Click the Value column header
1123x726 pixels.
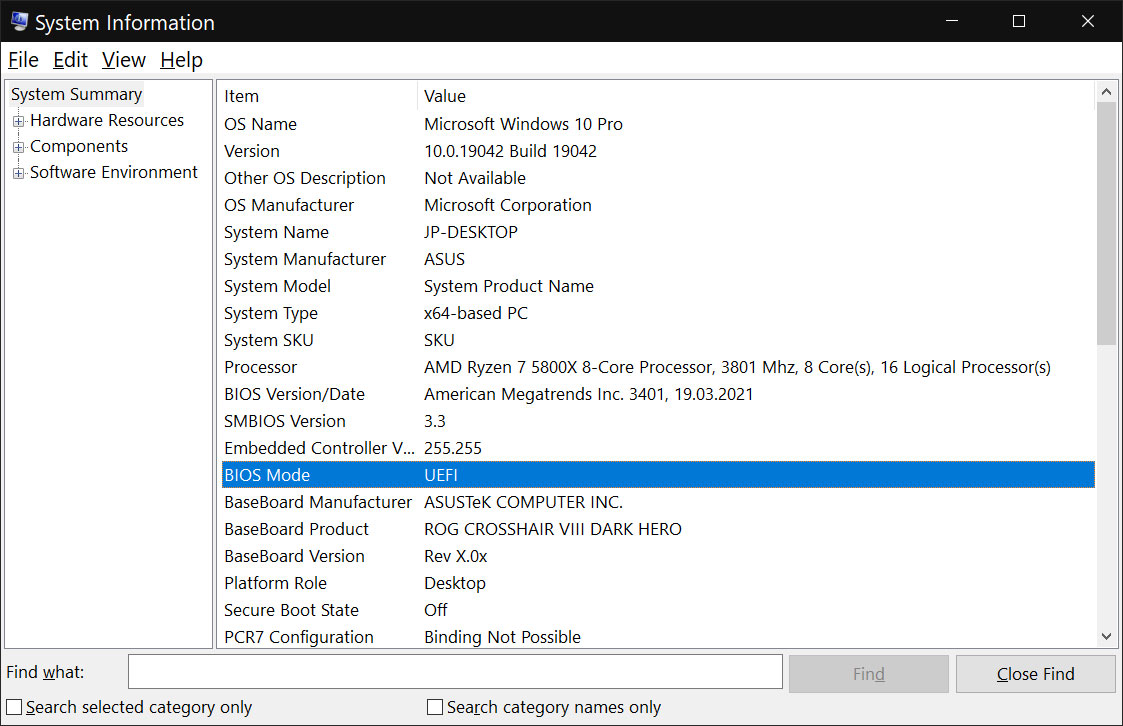pyautogui.click(x=756, y=96)
